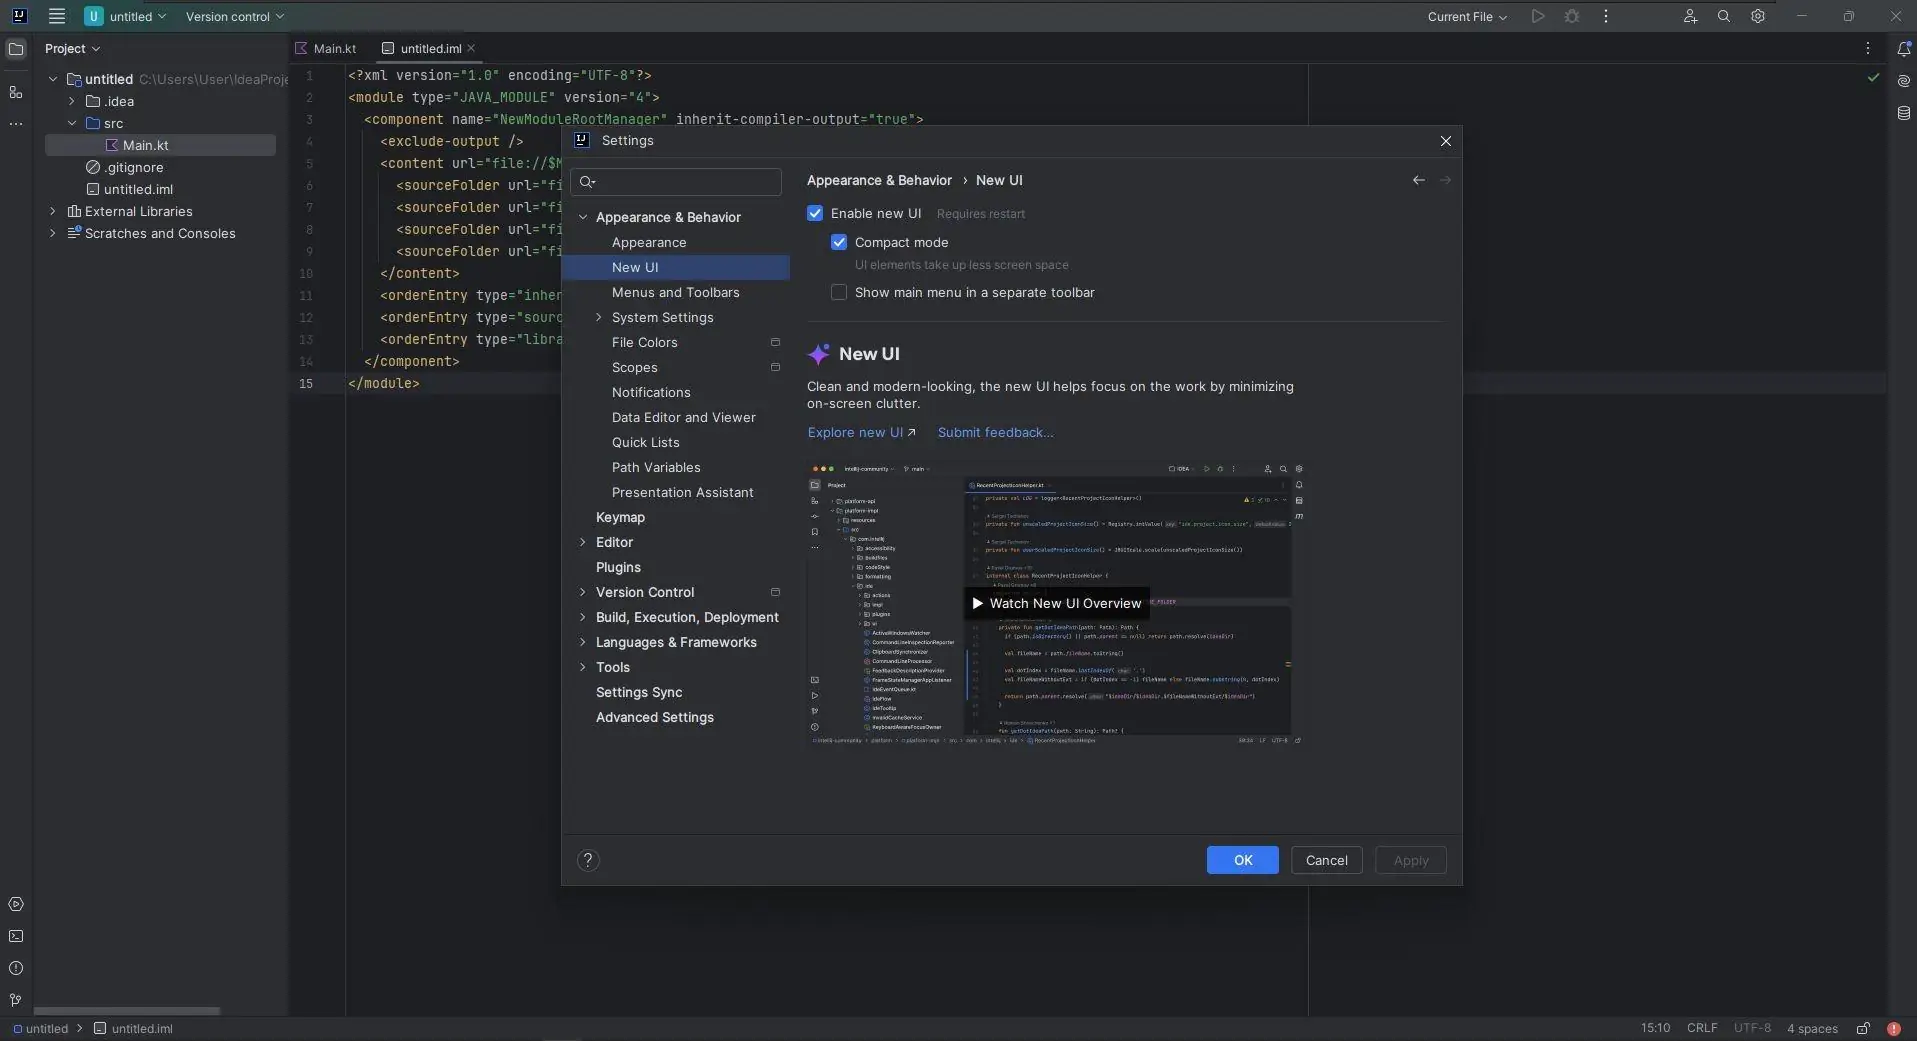
Task: Expand External Libraries in the project tree
Action: click(53, 211)
